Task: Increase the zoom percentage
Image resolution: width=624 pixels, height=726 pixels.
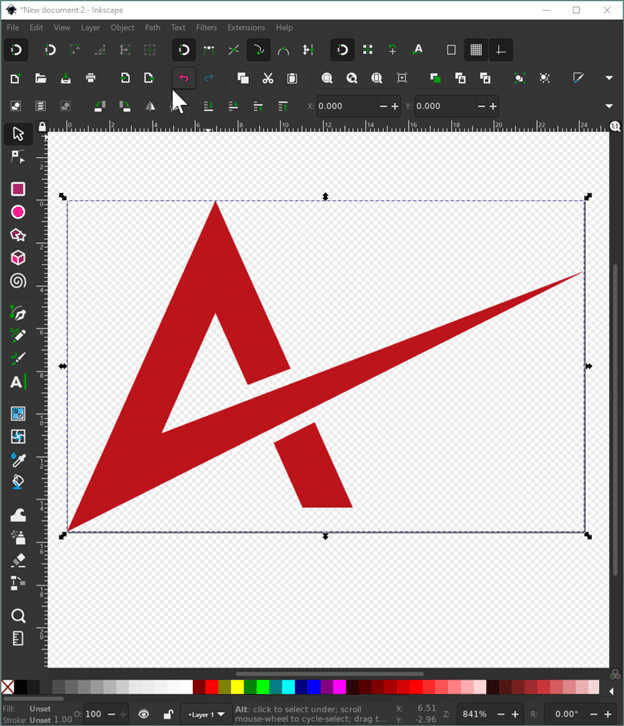Action: [515, 714]
